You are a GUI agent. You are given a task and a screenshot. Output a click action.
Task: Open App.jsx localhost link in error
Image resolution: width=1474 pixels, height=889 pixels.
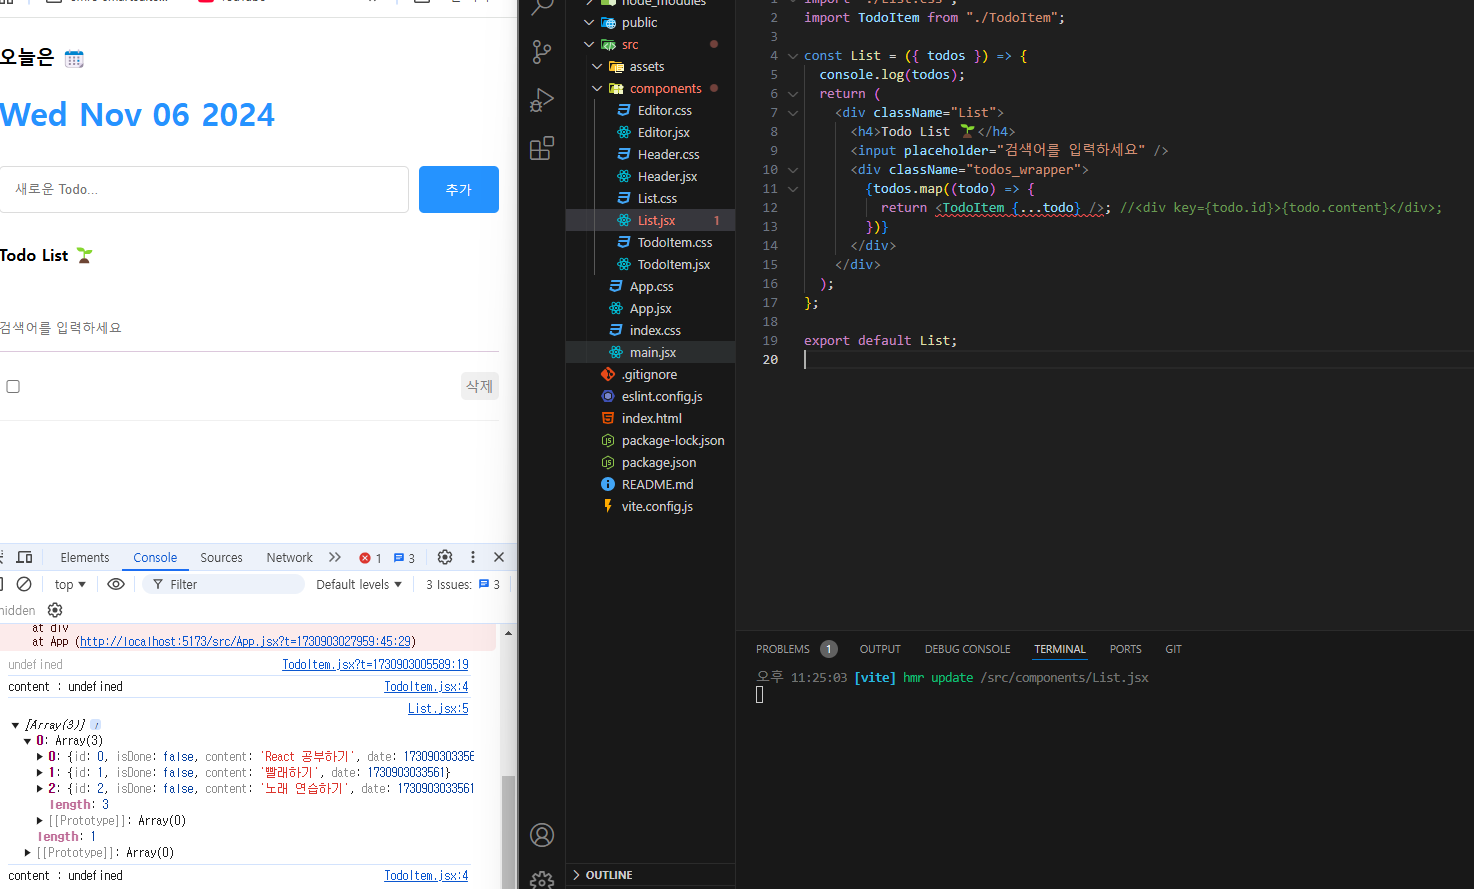(x=245, y=641)
